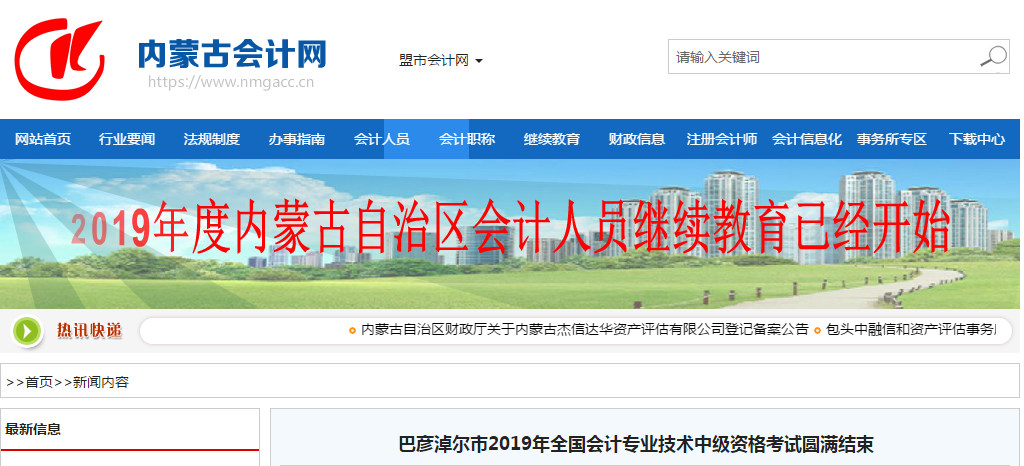Open 办事指南 navigation item

click(297, 139)
